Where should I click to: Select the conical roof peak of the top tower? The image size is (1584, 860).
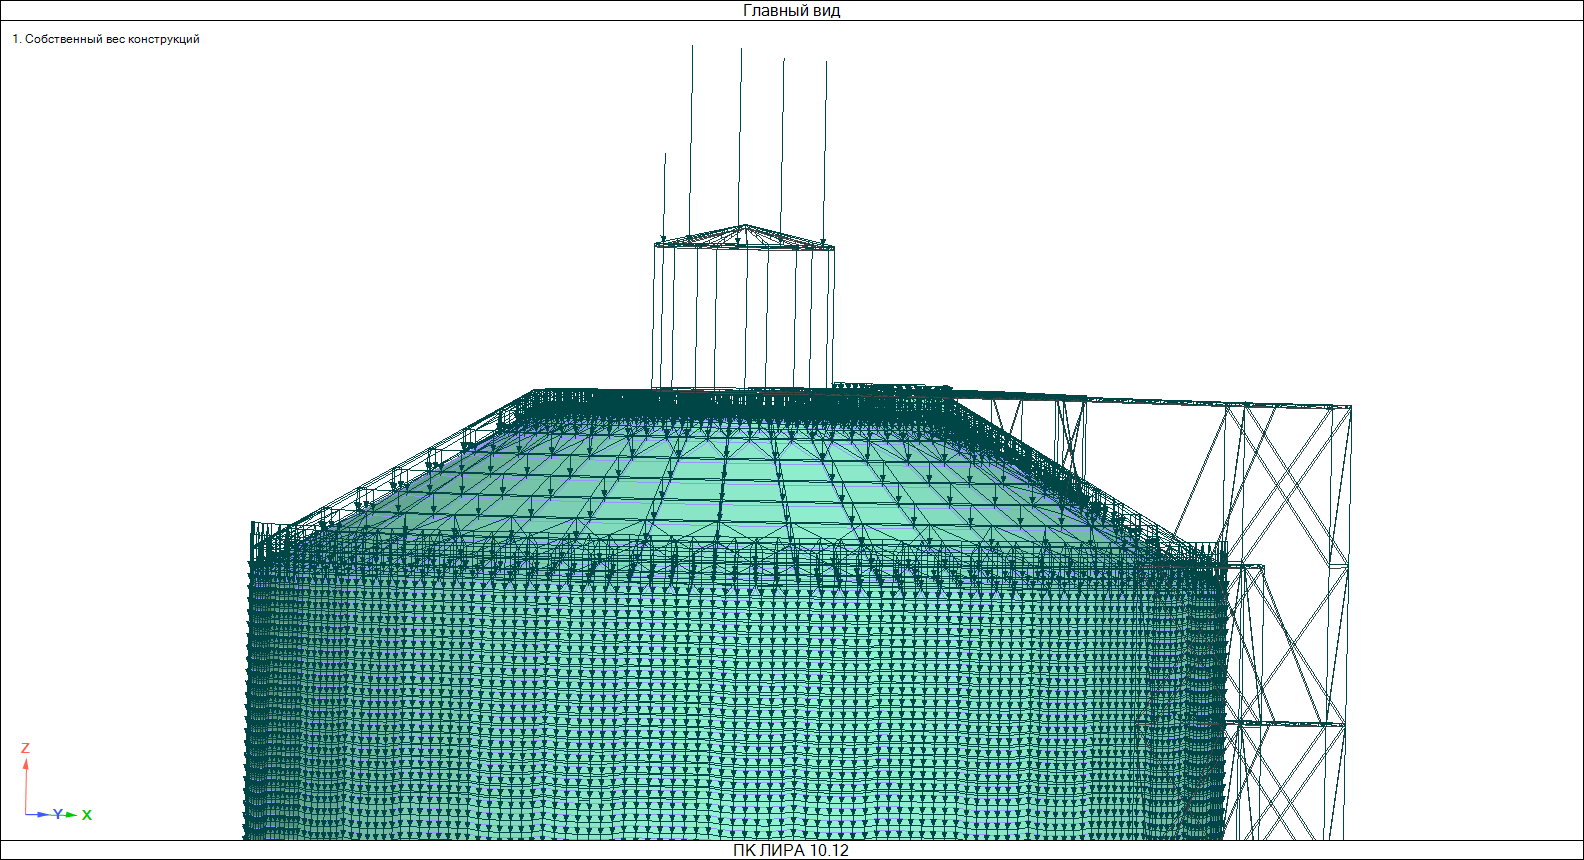(742, 227)
